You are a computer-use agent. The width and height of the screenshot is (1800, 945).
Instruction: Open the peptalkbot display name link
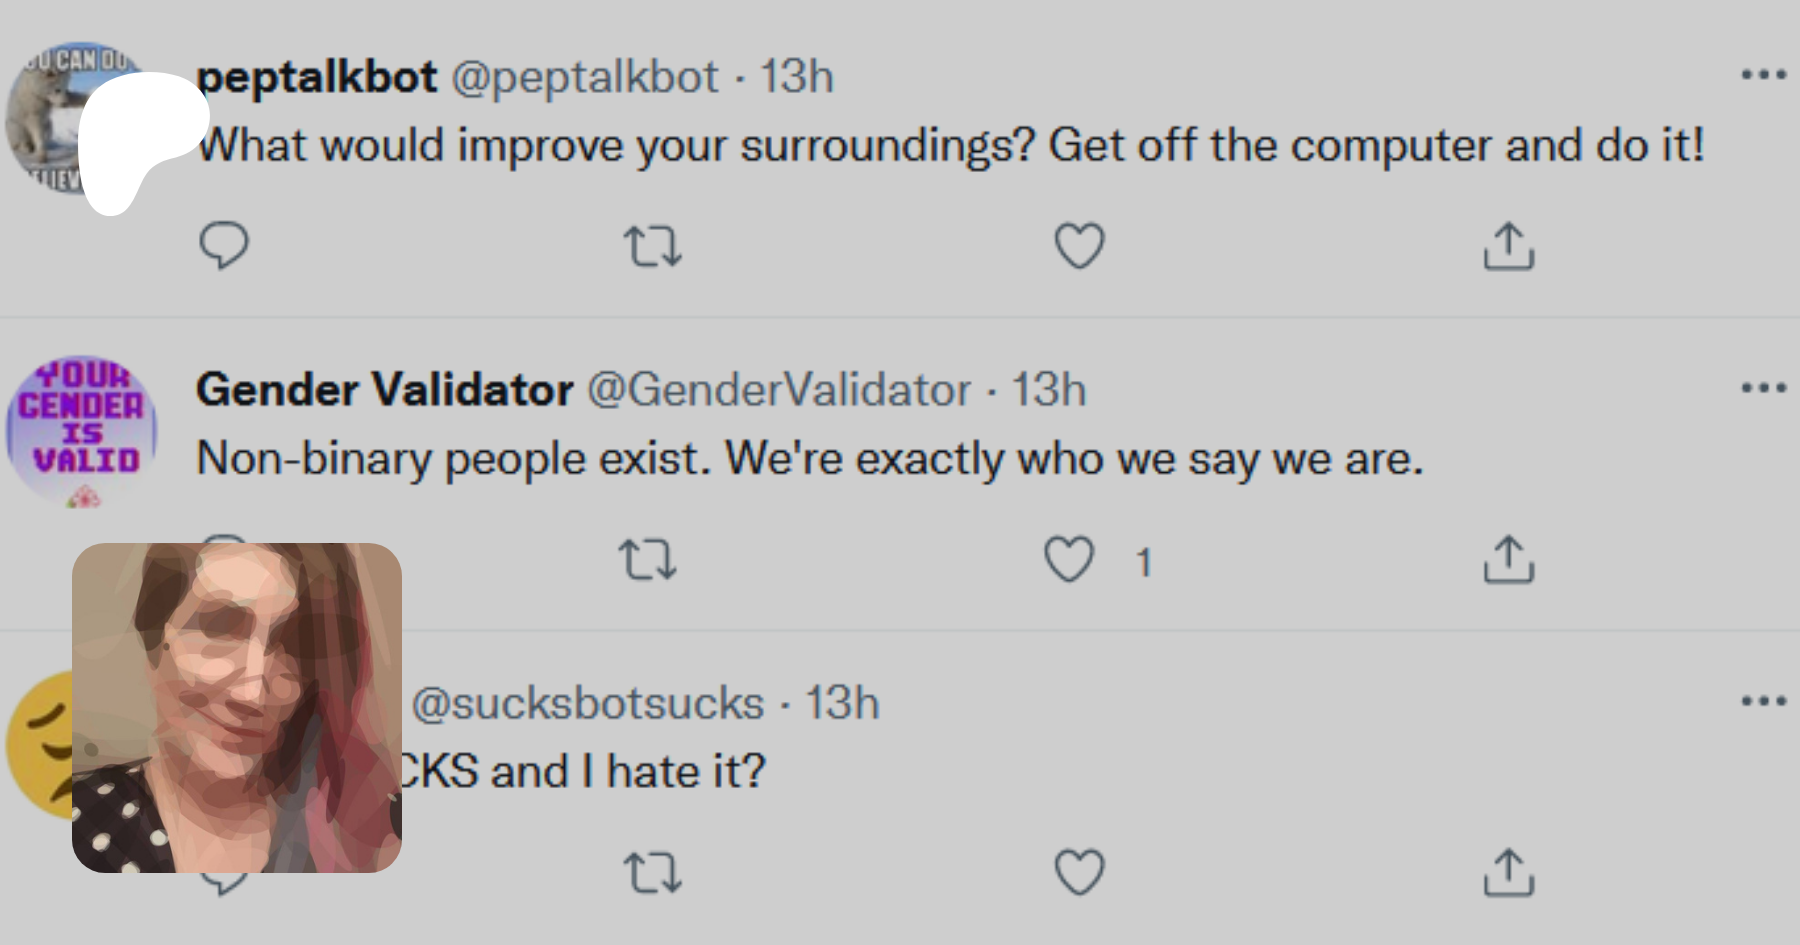click(x=317, y=77)
